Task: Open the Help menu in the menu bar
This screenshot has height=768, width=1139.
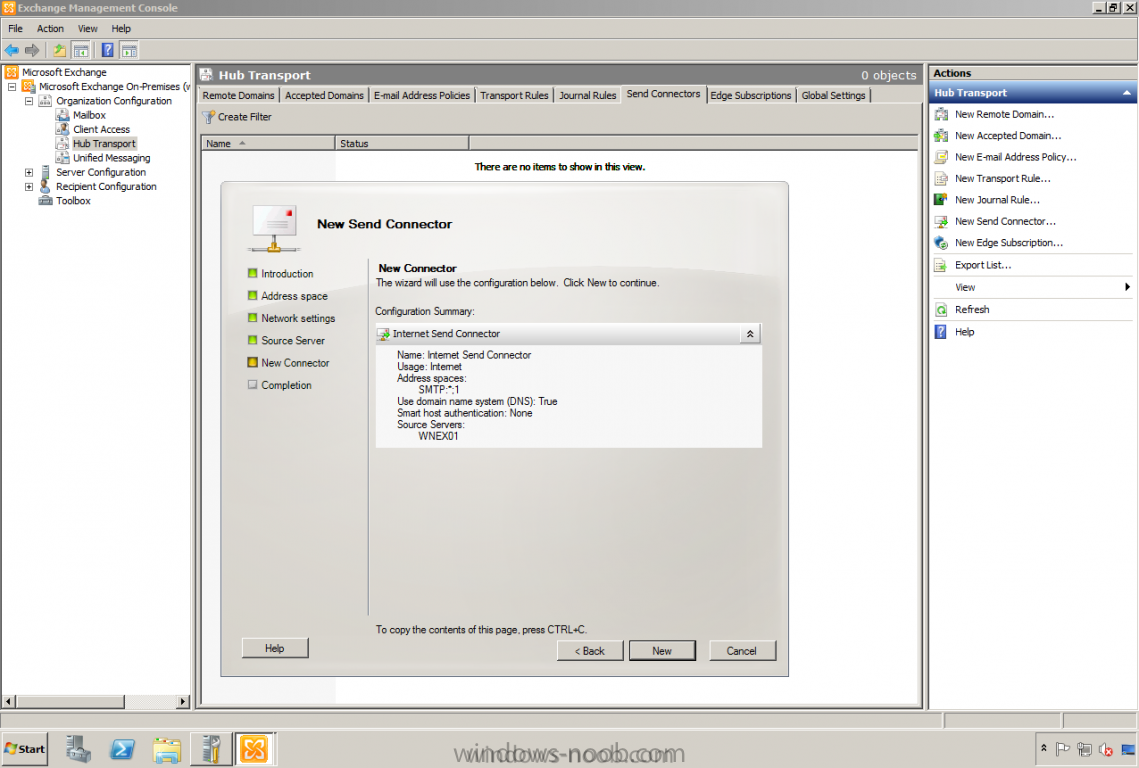Action: point(121,29)
